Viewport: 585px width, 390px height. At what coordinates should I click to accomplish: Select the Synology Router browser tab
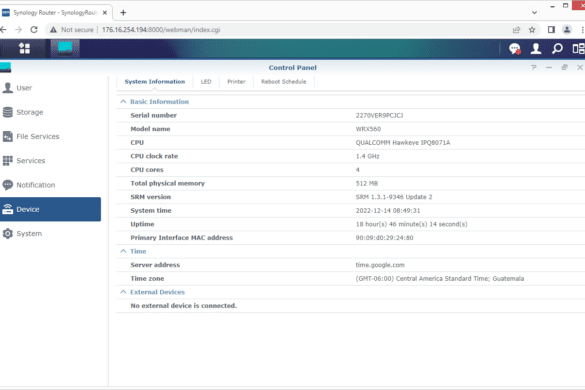[55, 13]
